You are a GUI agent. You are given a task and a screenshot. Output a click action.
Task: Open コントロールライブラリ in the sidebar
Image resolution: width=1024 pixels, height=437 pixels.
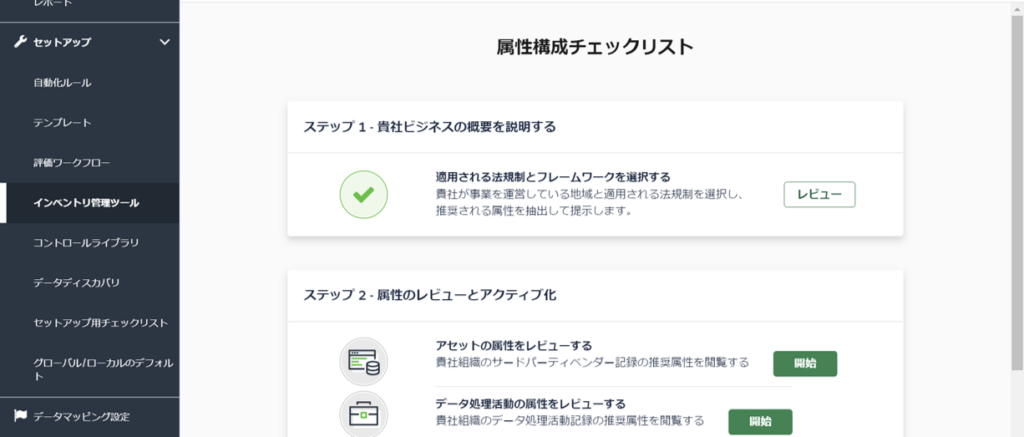(x=86, y=243)
